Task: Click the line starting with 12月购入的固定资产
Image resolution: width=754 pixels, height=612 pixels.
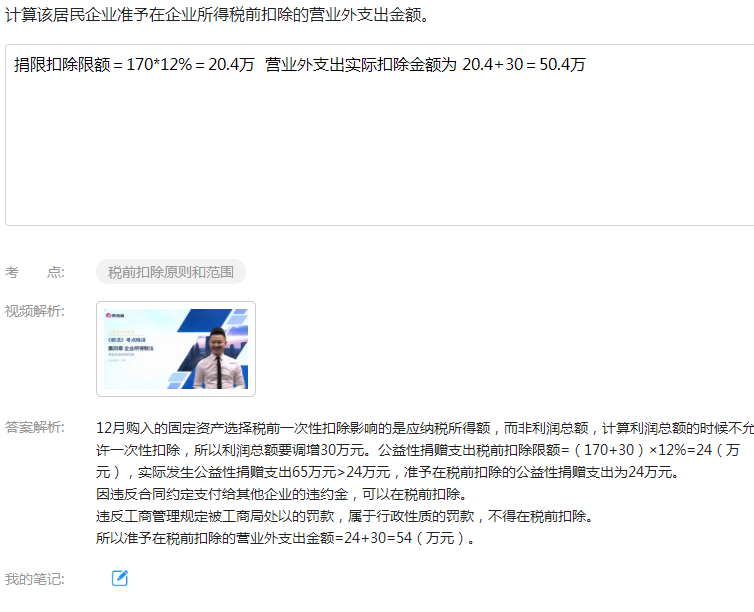Action: pyautogui.click(x=425, y=428)
